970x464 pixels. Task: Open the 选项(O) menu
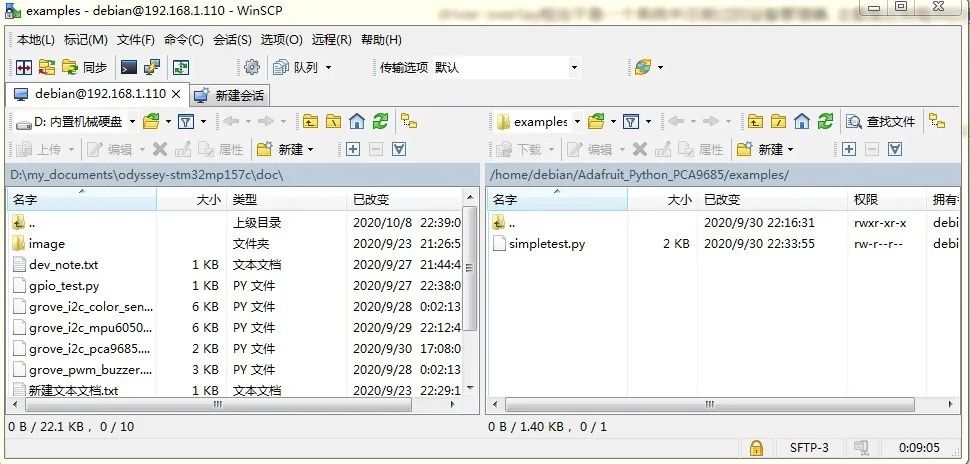click(x=281, y=40)
